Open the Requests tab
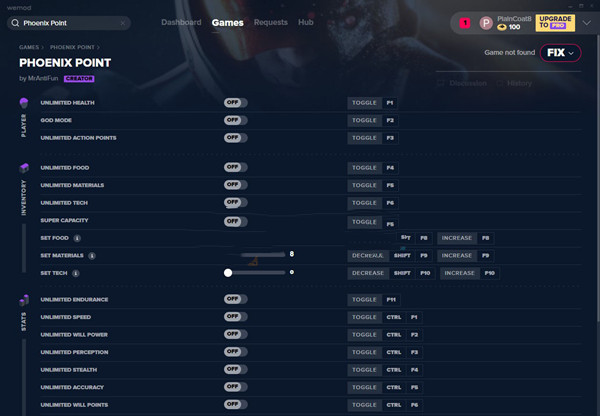Viewport: 600px width, 416px height. (270, 22)
